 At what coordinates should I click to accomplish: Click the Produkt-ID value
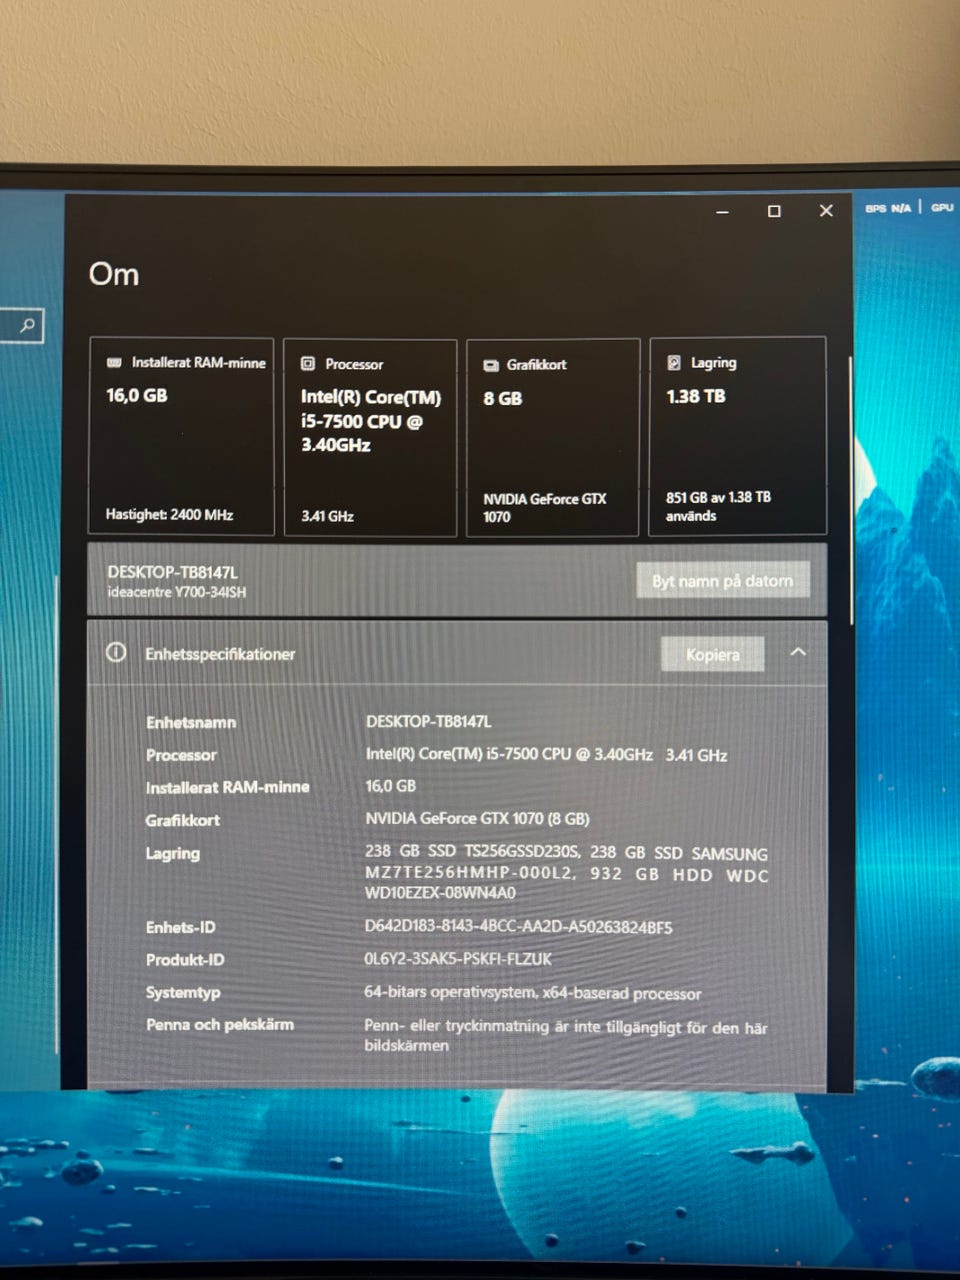click(x=458, y=959)
